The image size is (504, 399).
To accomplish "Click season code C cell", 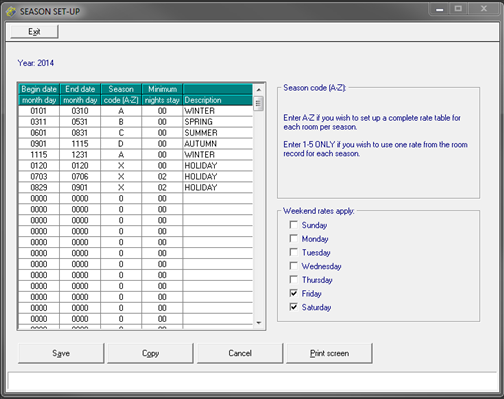I will click(121, 133).
